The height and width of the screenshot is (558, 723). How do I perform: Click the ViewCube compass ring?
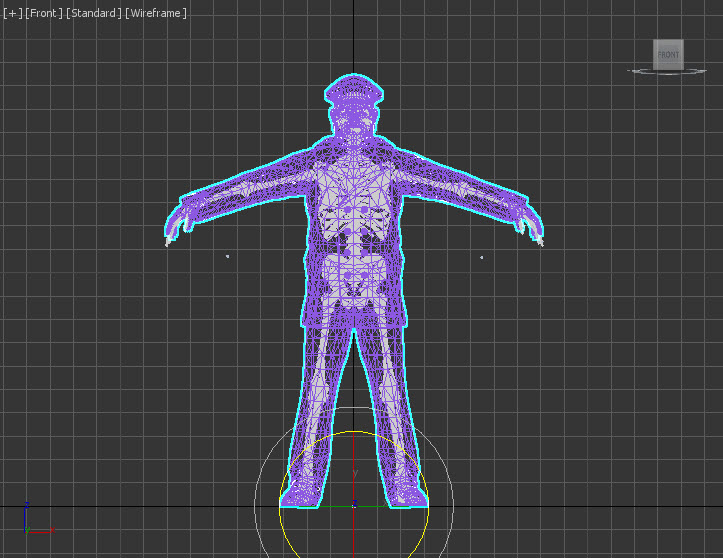[x=667, y=71]
